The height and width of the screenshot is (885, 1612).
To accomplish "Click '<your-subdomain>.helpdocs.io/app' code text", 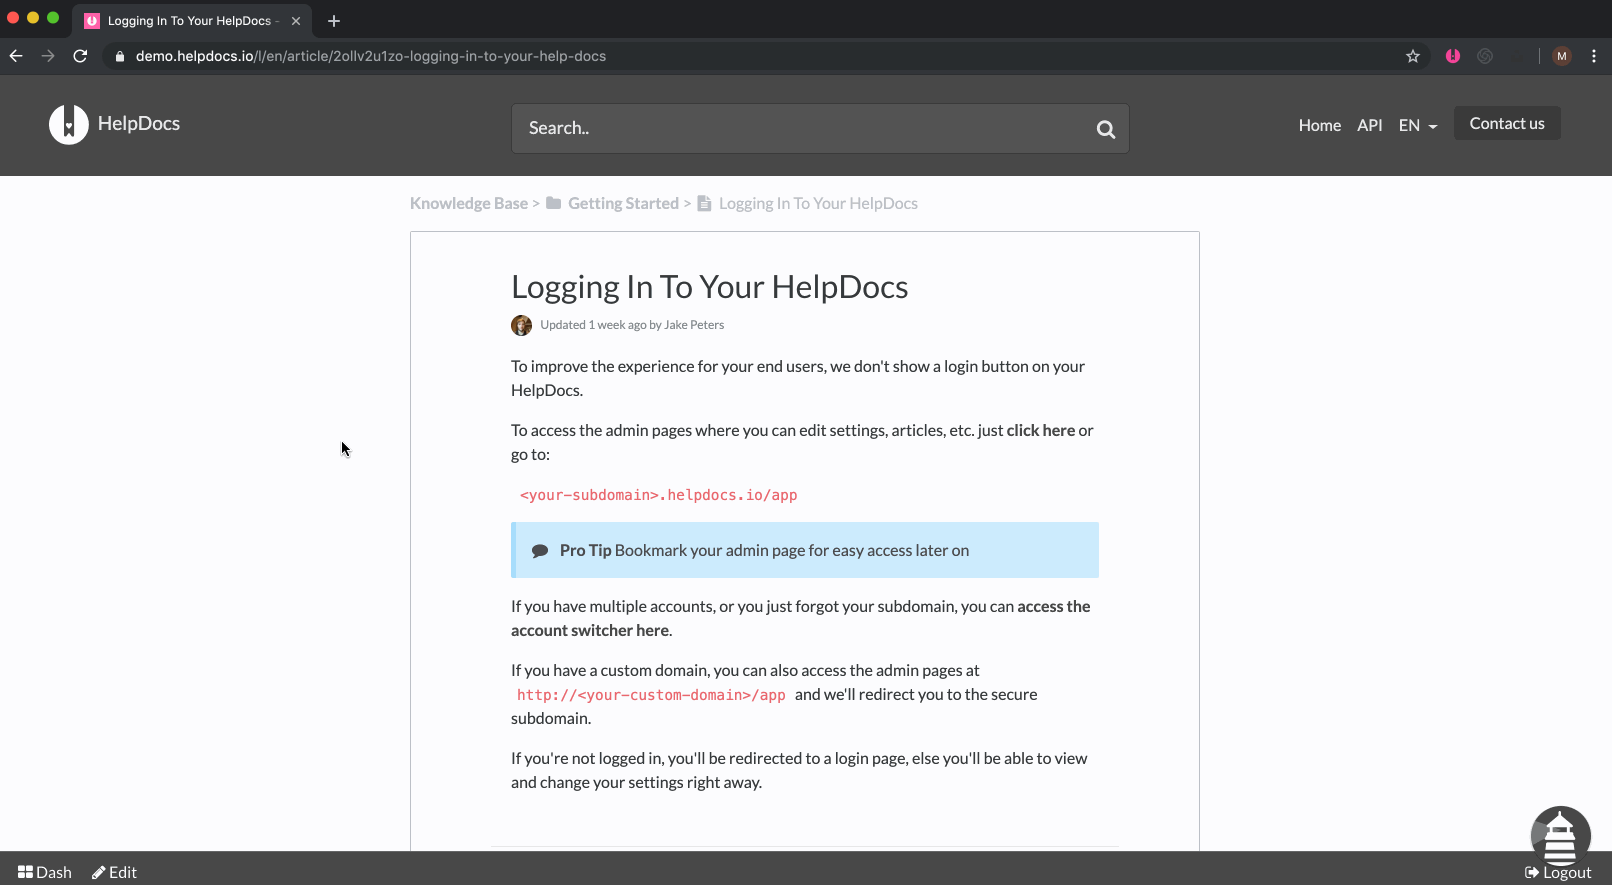I will point(658,495).
